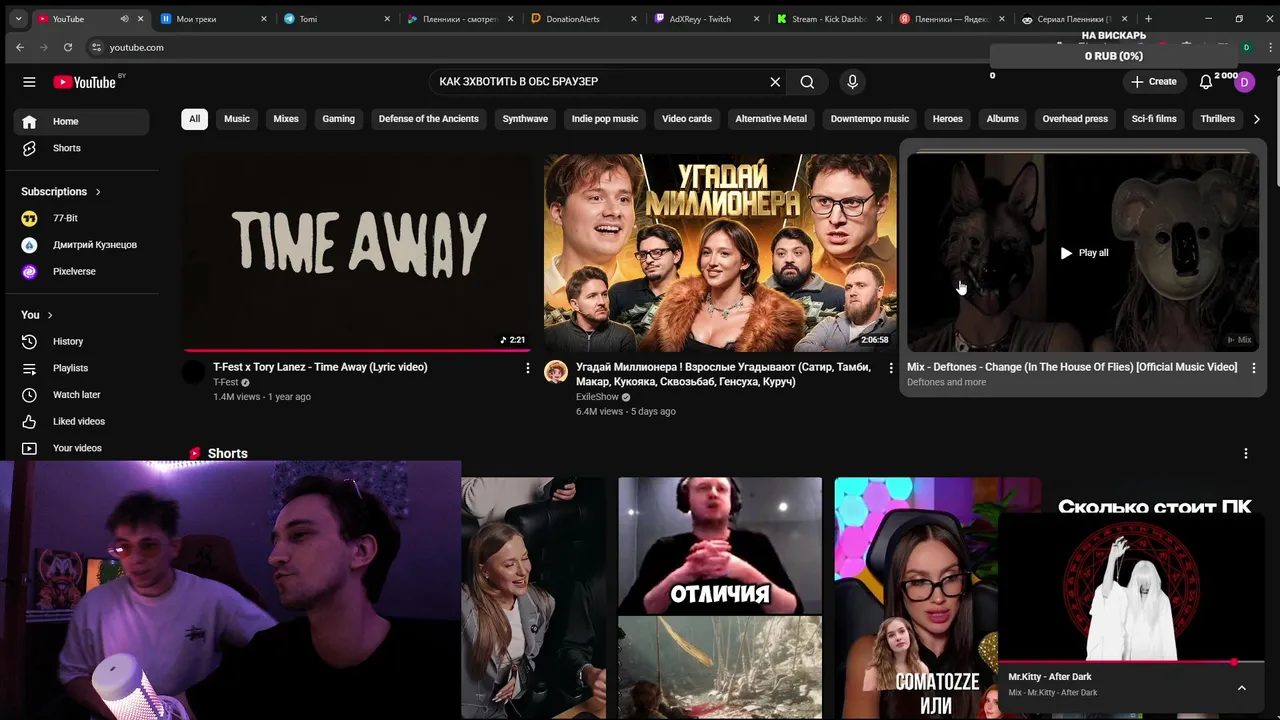The width and height of the screenshot is (1280, 720).
Task: Open more options for Time Away video
Action: coord(528,368)
